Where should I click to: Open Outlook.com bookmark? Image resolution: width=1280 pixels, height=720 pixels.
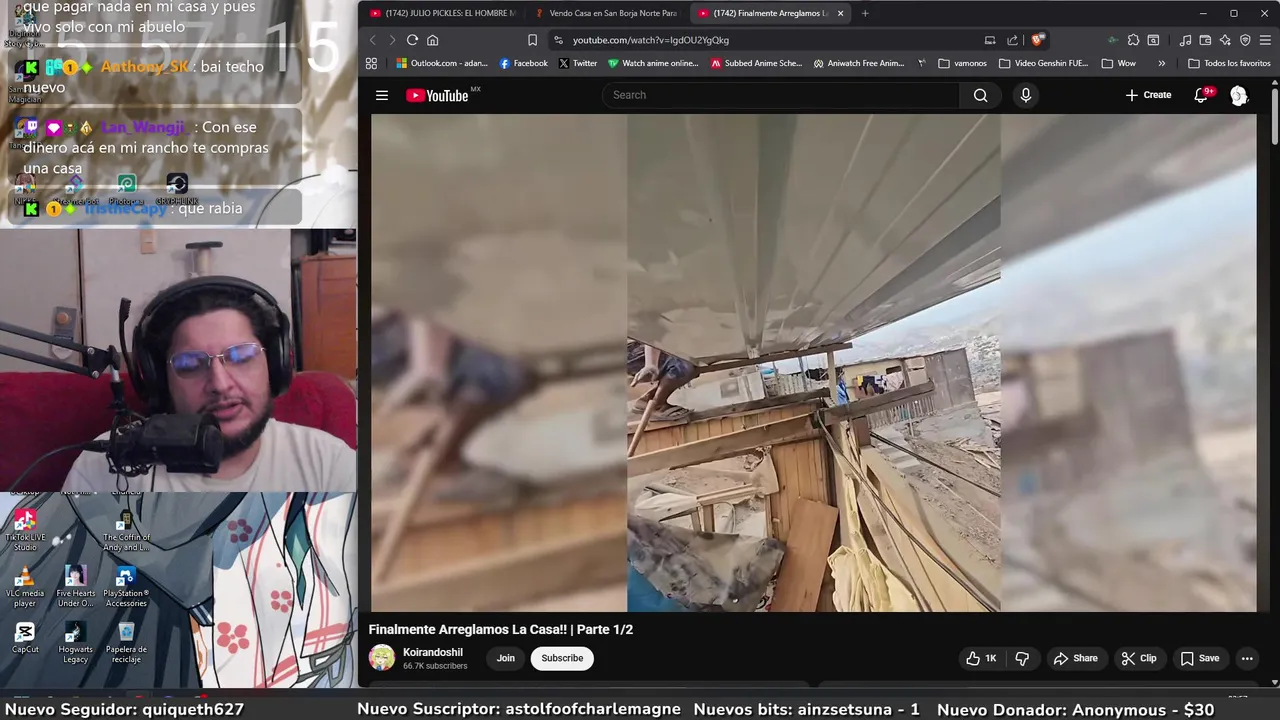point(441,63)
